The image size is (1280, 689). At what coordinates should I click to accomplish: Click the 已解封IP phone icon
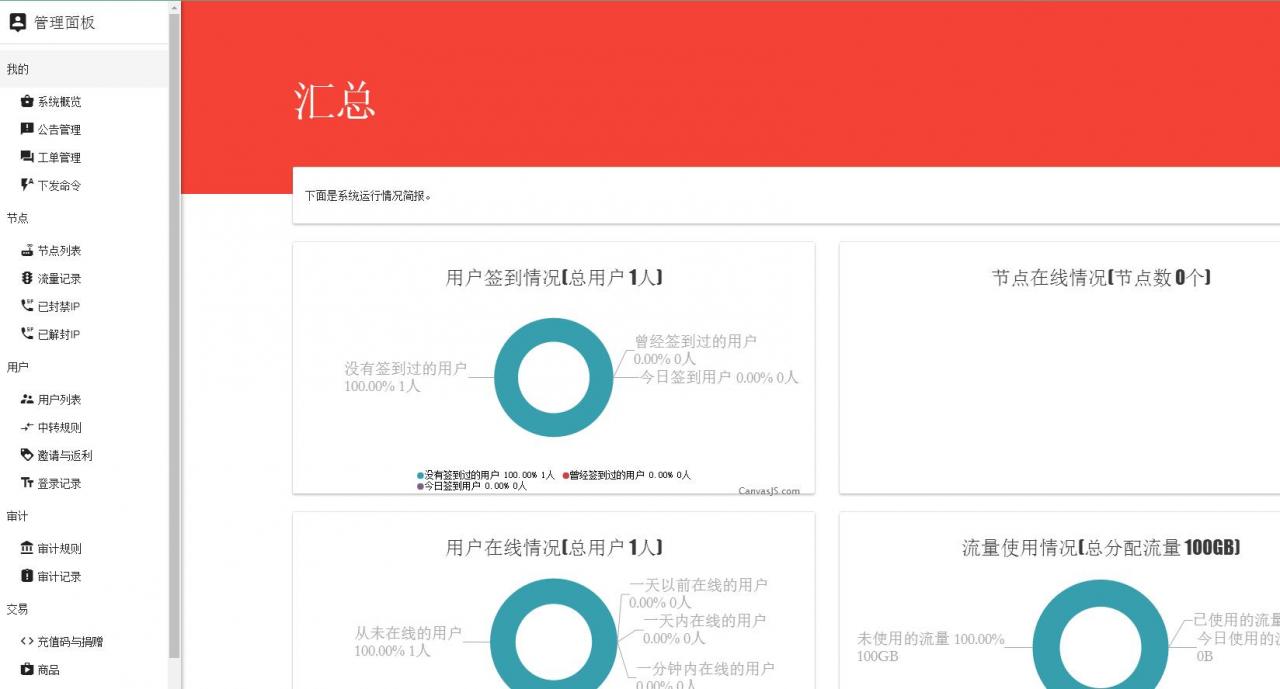27,334
